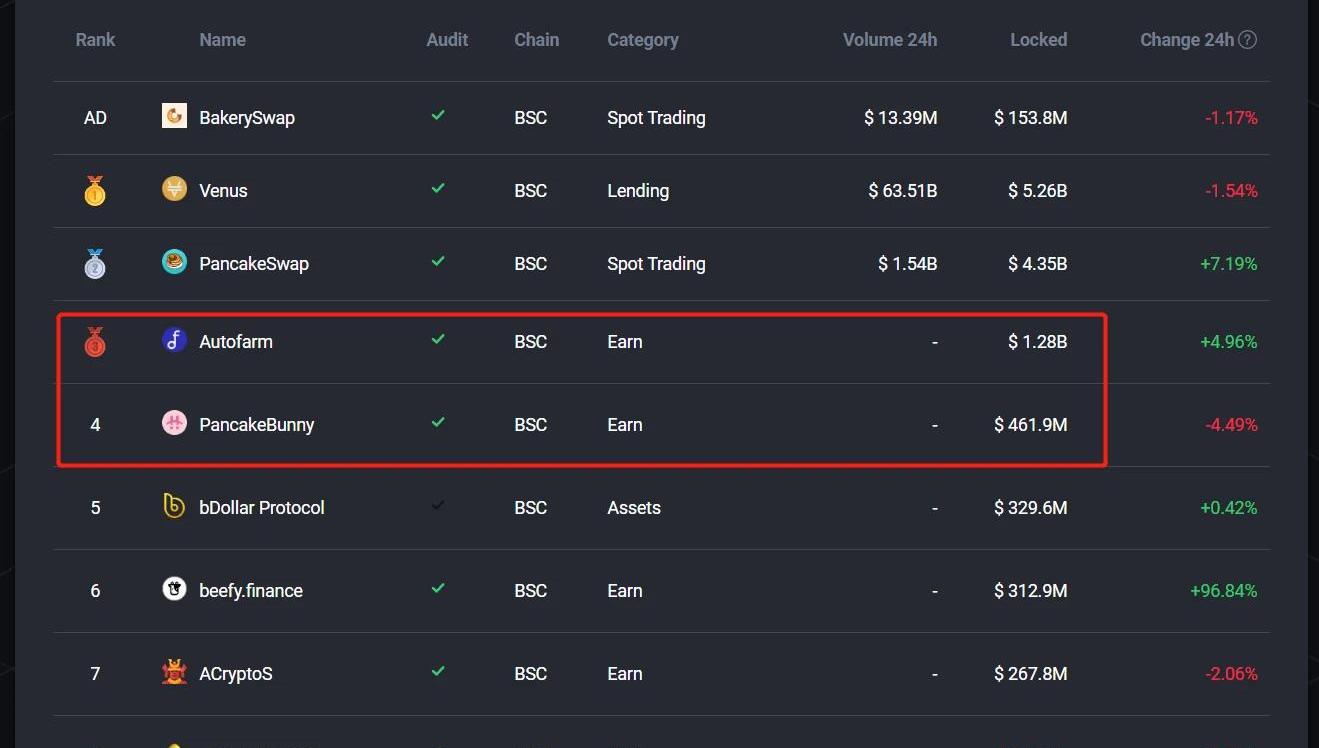Screen dimensions: 1319x748
Task: Click the Autofarm logo icon
Action: click(x=174, y=341)
